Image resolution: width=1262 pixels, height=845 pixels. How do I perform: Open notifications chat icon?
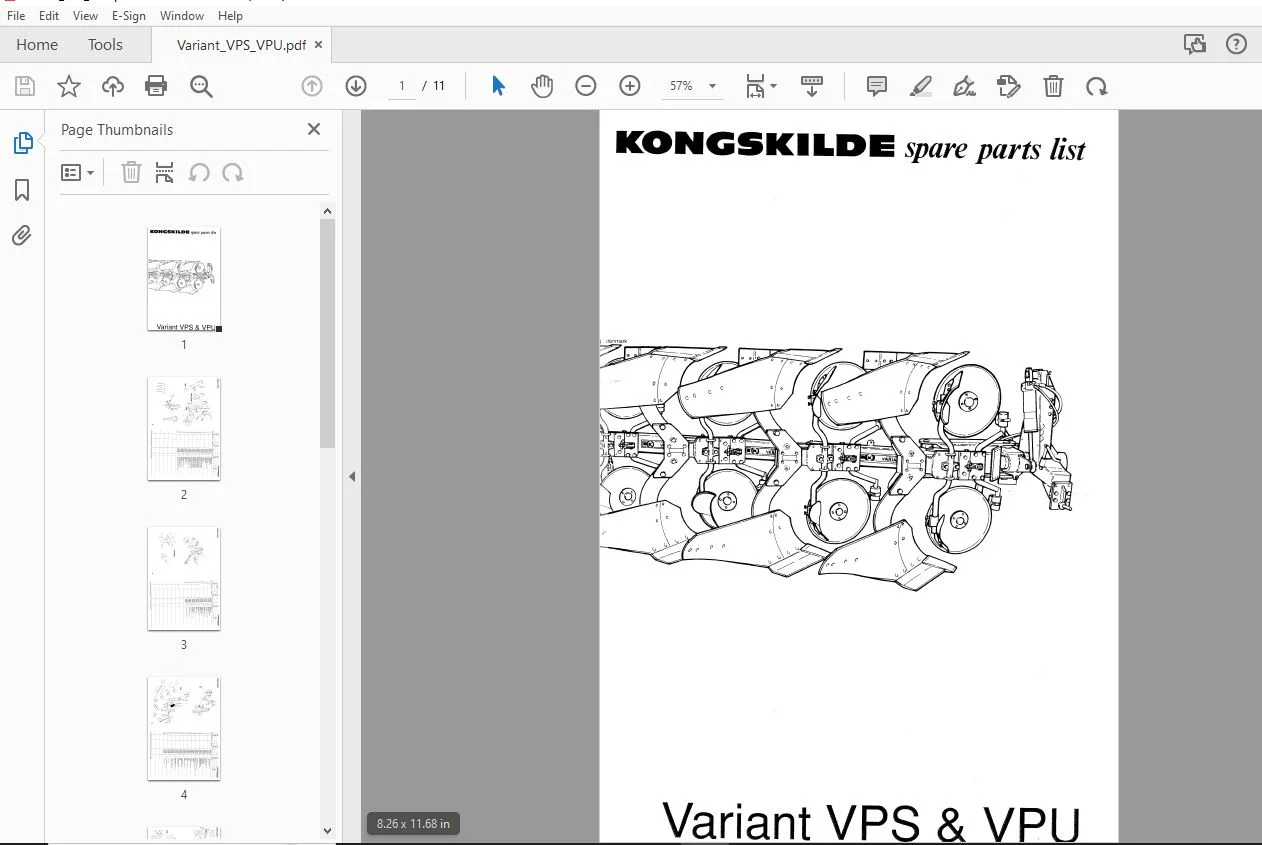(x=1194, y=44)
